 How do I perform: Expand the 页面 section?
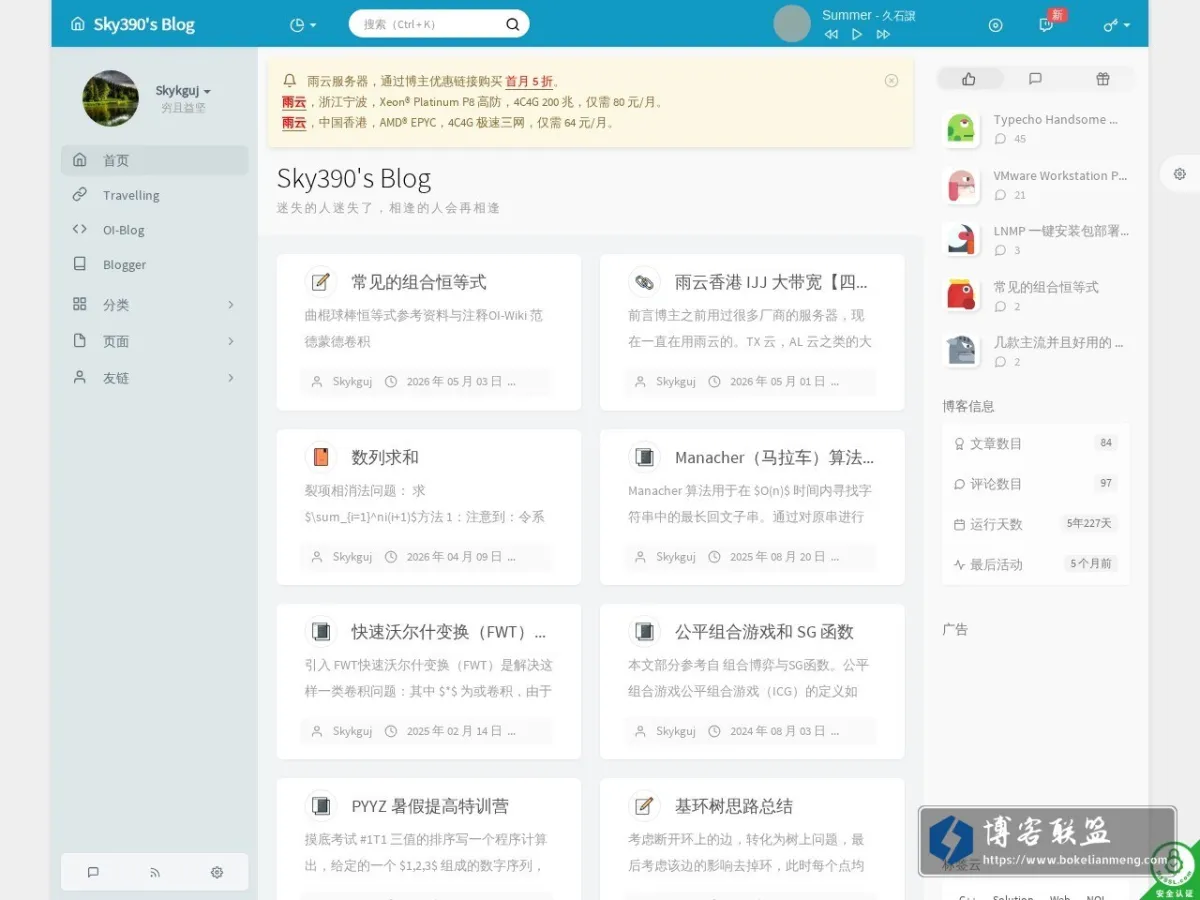(x=155, y=341)
